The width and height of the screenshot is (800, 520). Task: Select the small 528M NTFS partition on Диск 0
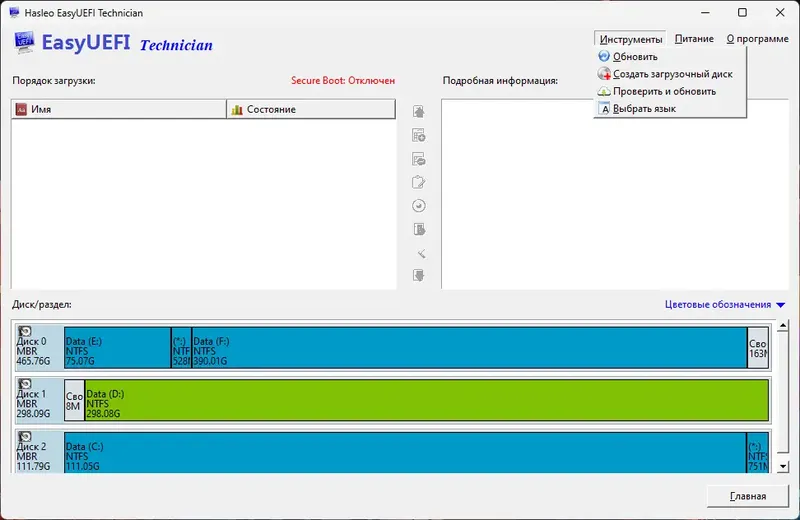click(x=181, y=348)
